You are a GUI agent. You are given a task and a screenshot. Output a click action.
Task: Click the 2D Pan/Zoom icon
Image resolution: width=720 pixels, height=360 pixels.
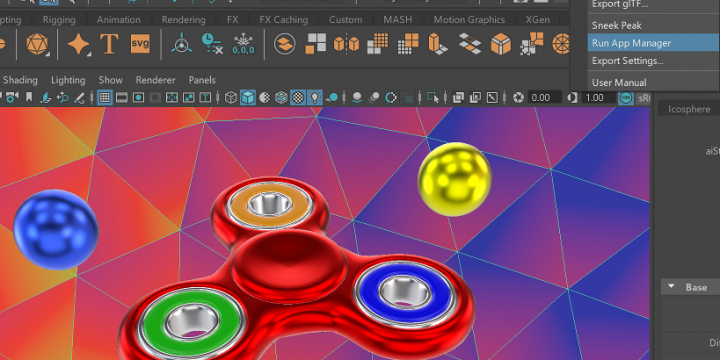(62, 97)
